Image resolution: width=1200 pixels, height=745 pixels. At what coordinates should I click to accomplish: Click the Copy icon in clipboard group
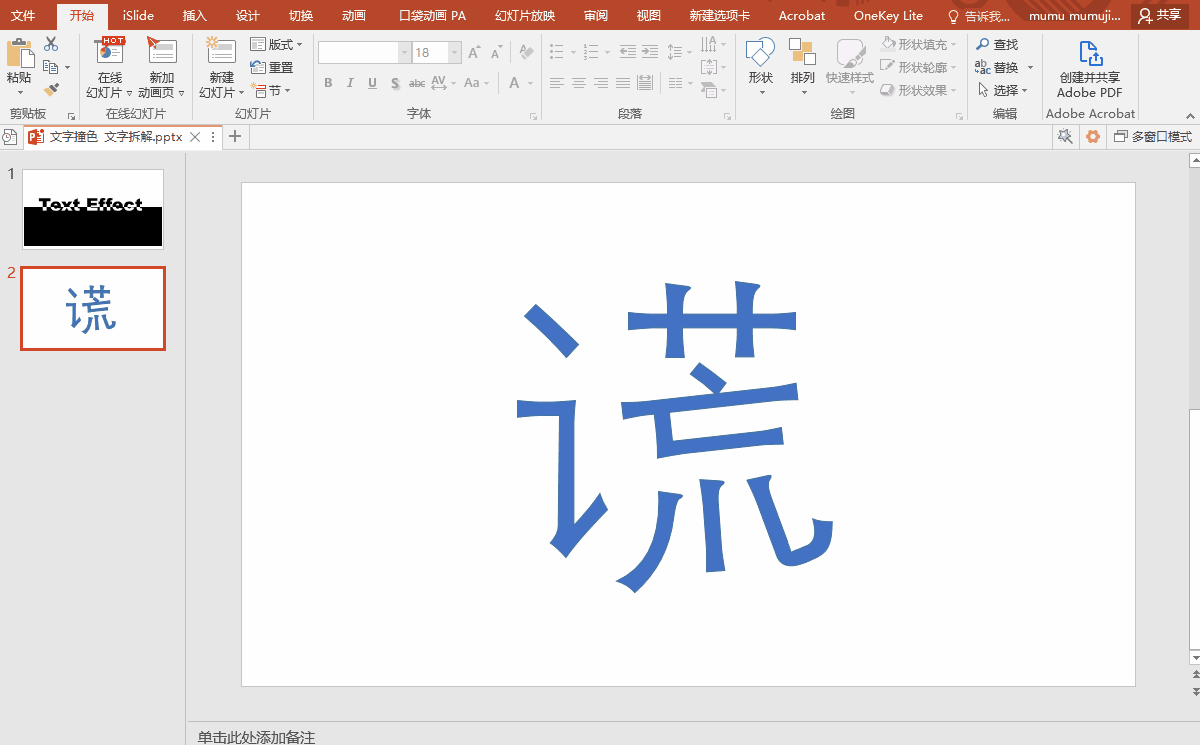(x=51, y=67)
